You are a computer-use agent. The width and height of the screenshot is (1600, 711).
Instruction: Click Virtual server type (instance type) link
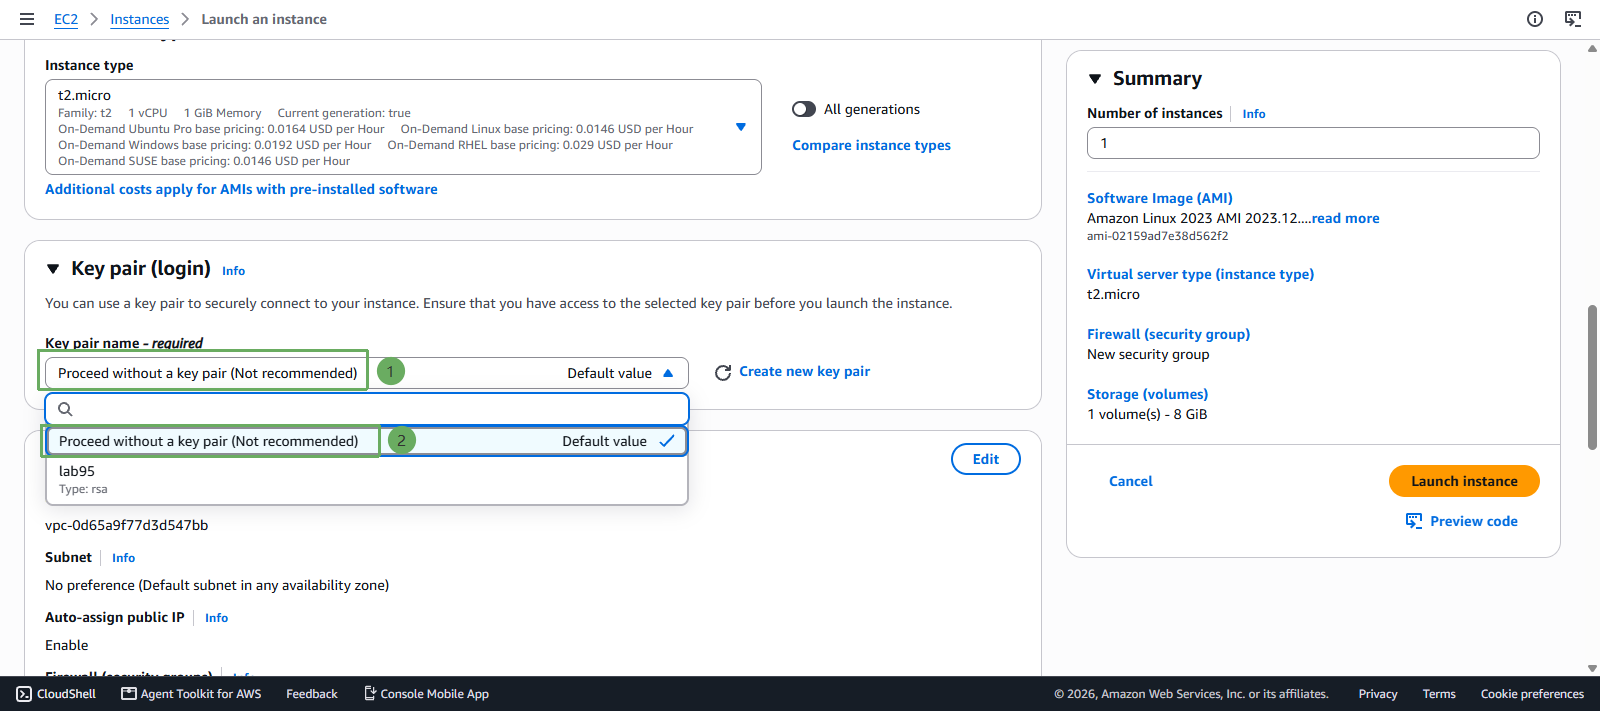coord(1201,274)
